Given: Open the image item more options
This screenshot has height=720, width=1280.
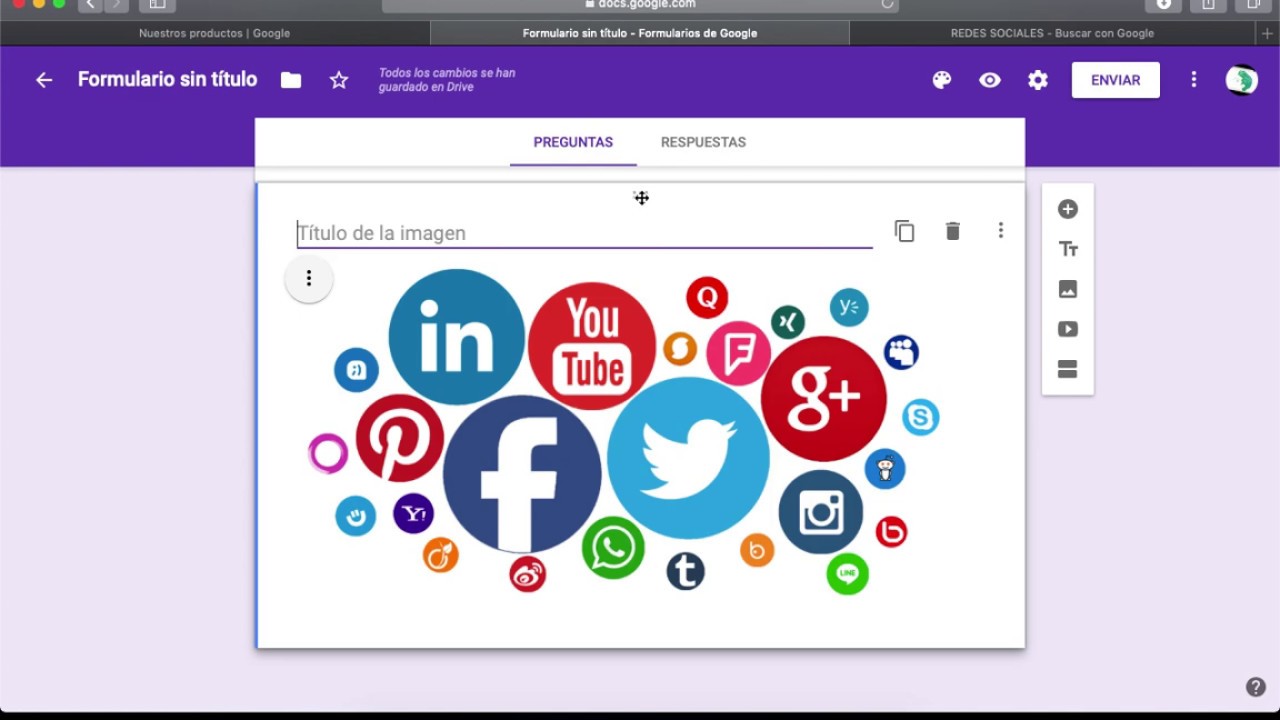Looking at the screenshot, I should click(x=1000, y=231).
